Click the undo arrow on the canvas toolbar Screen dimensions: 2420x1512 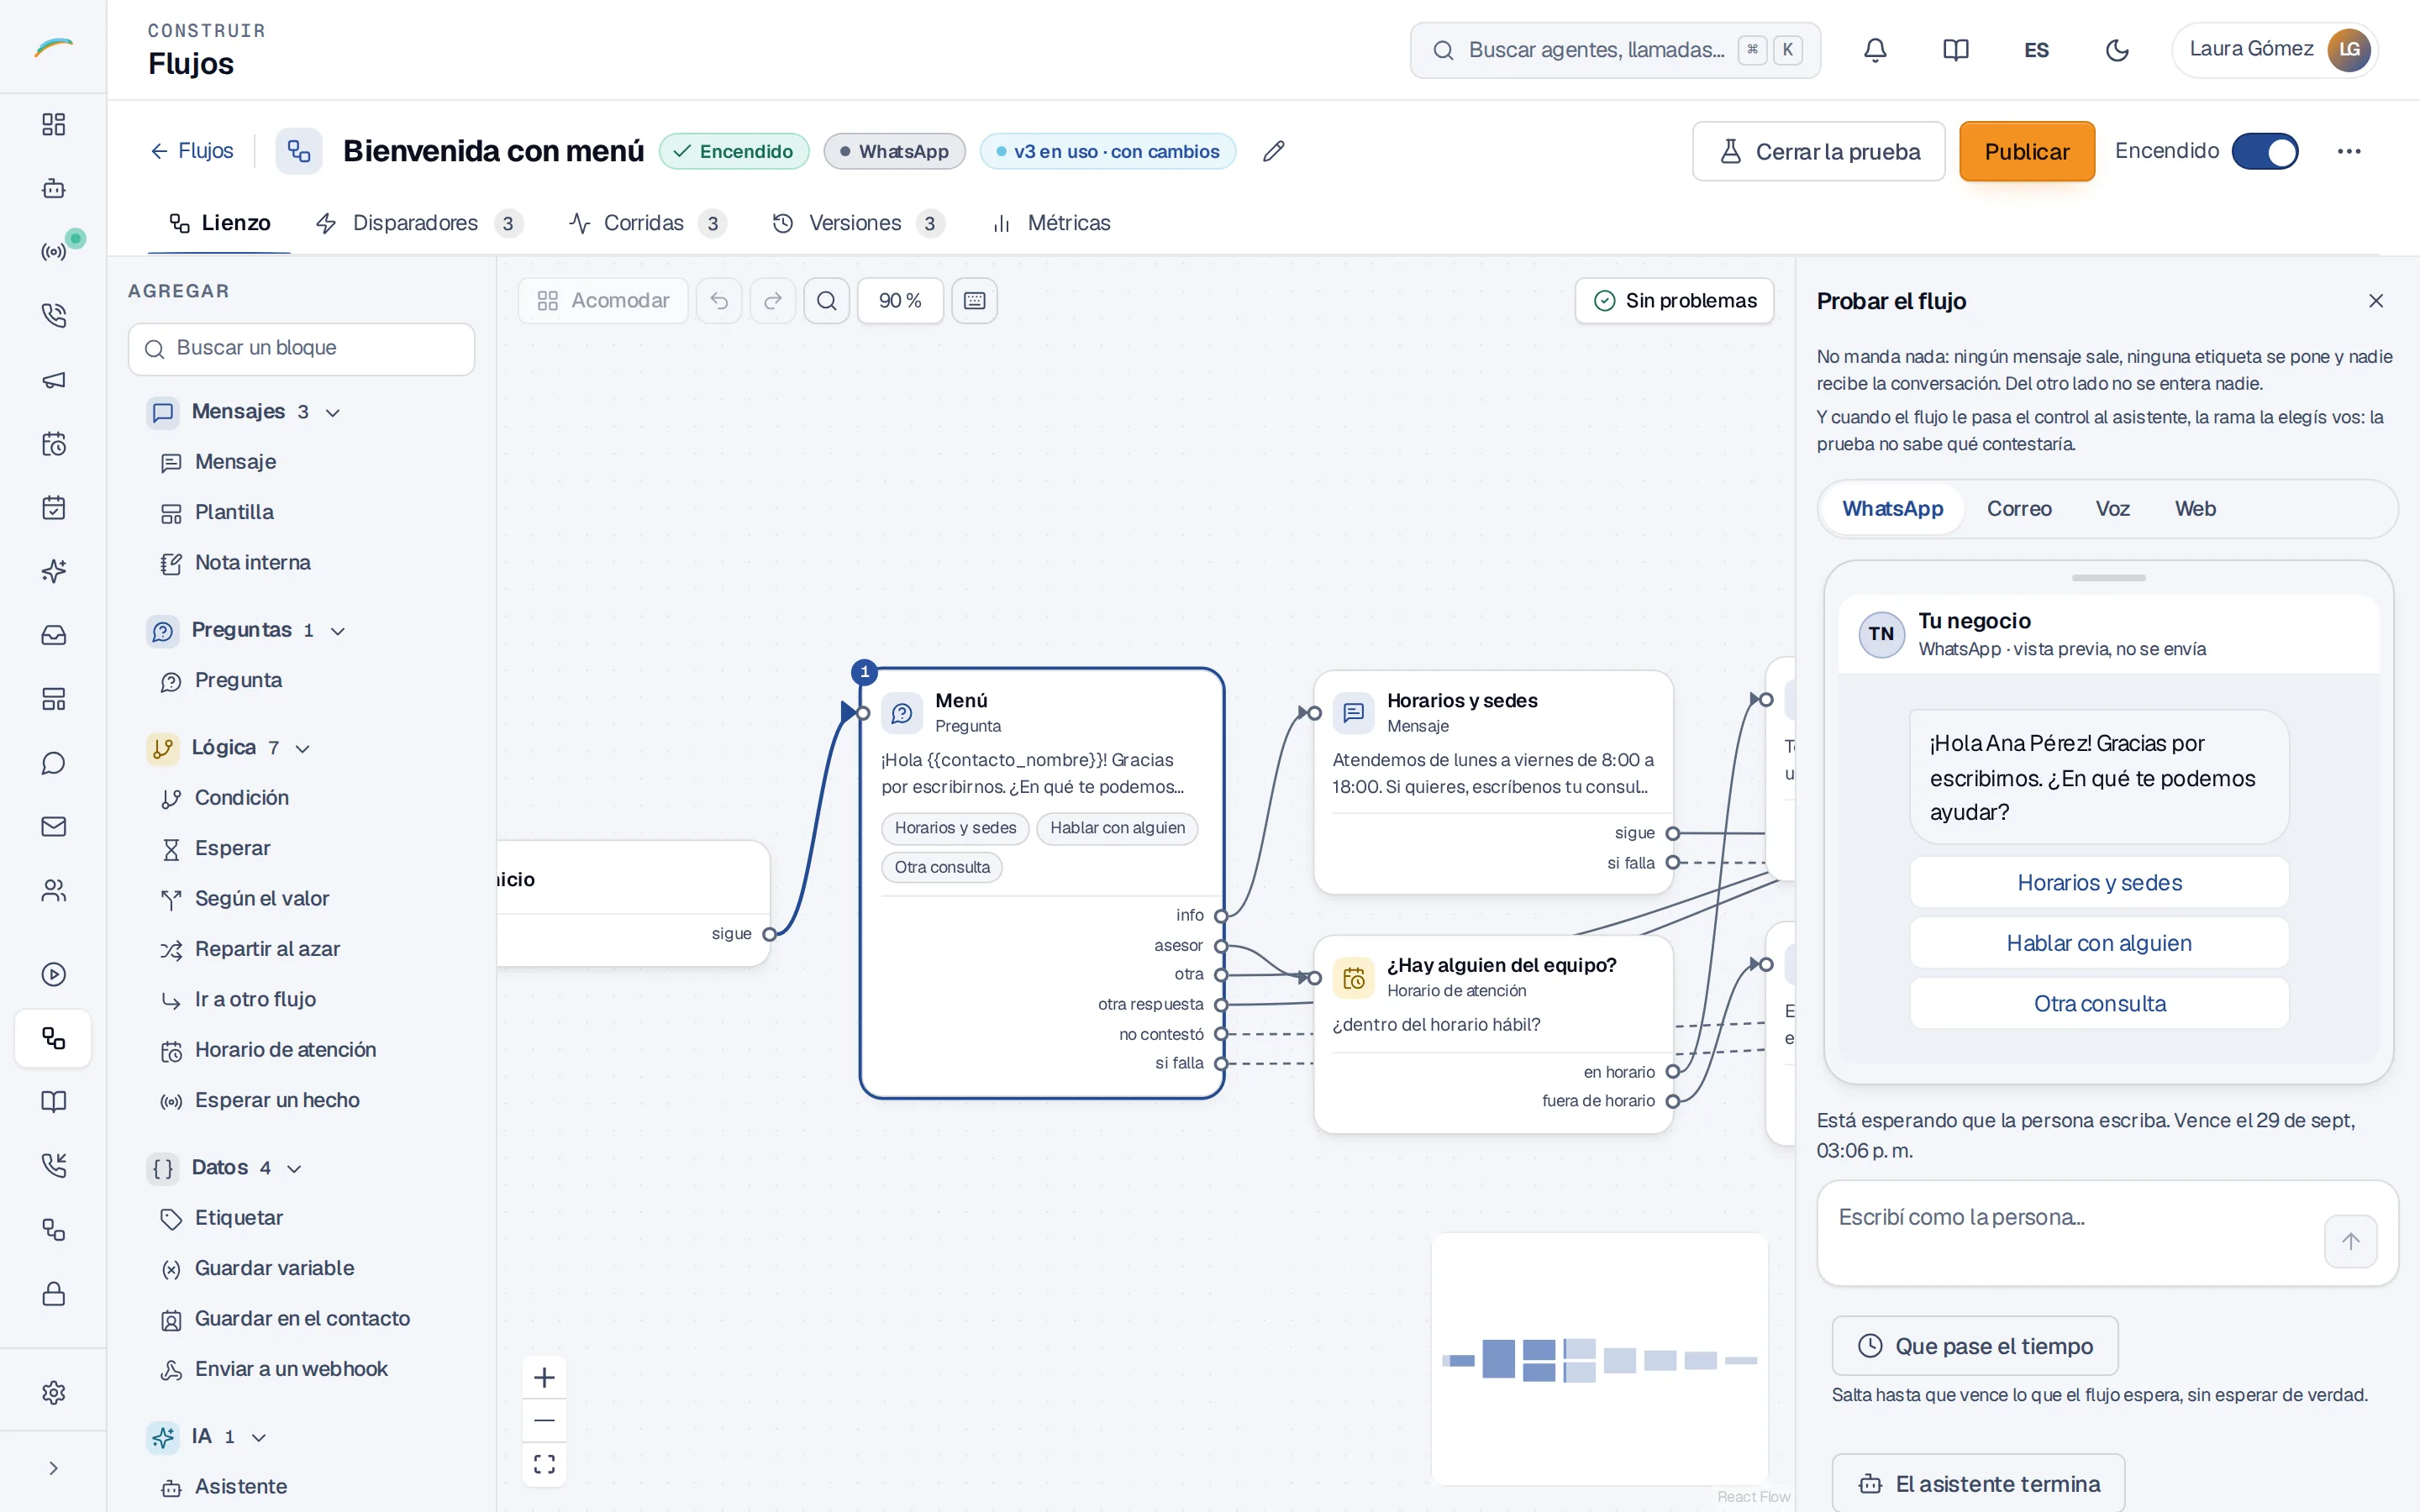click(x=719, y=300)
